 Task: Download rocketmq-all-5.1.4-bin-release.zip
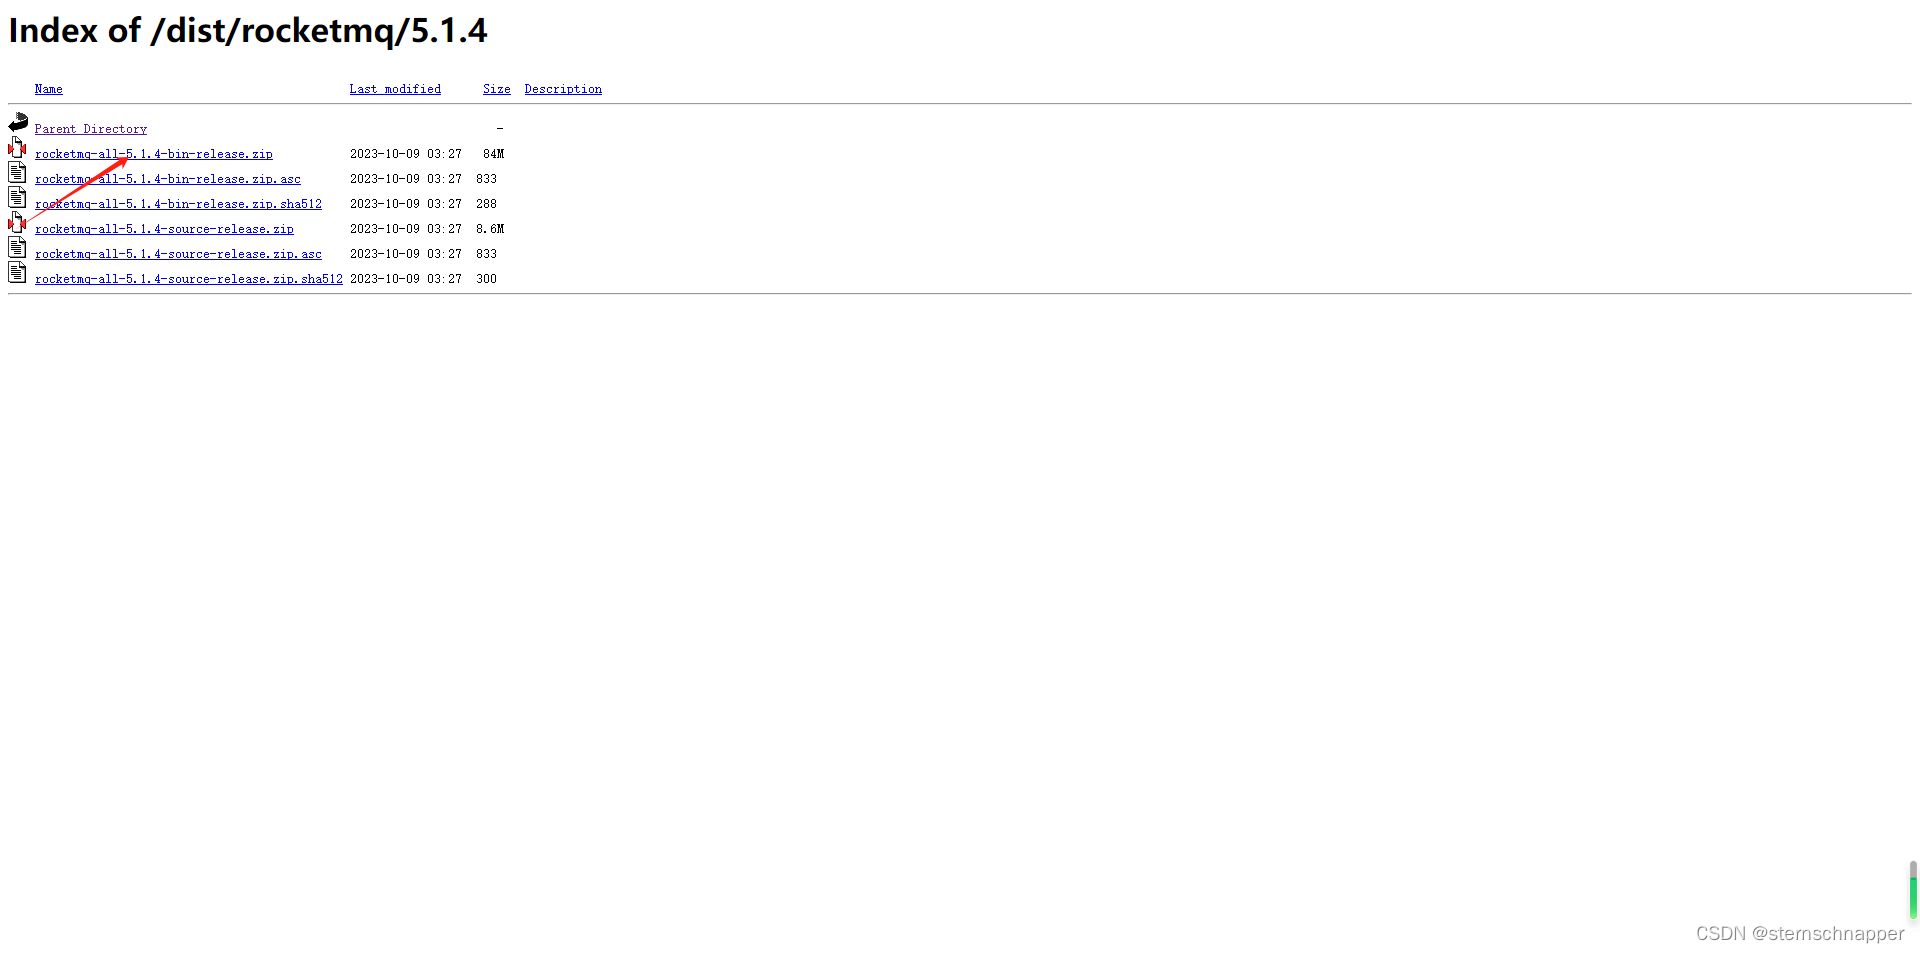click(154, 154)
